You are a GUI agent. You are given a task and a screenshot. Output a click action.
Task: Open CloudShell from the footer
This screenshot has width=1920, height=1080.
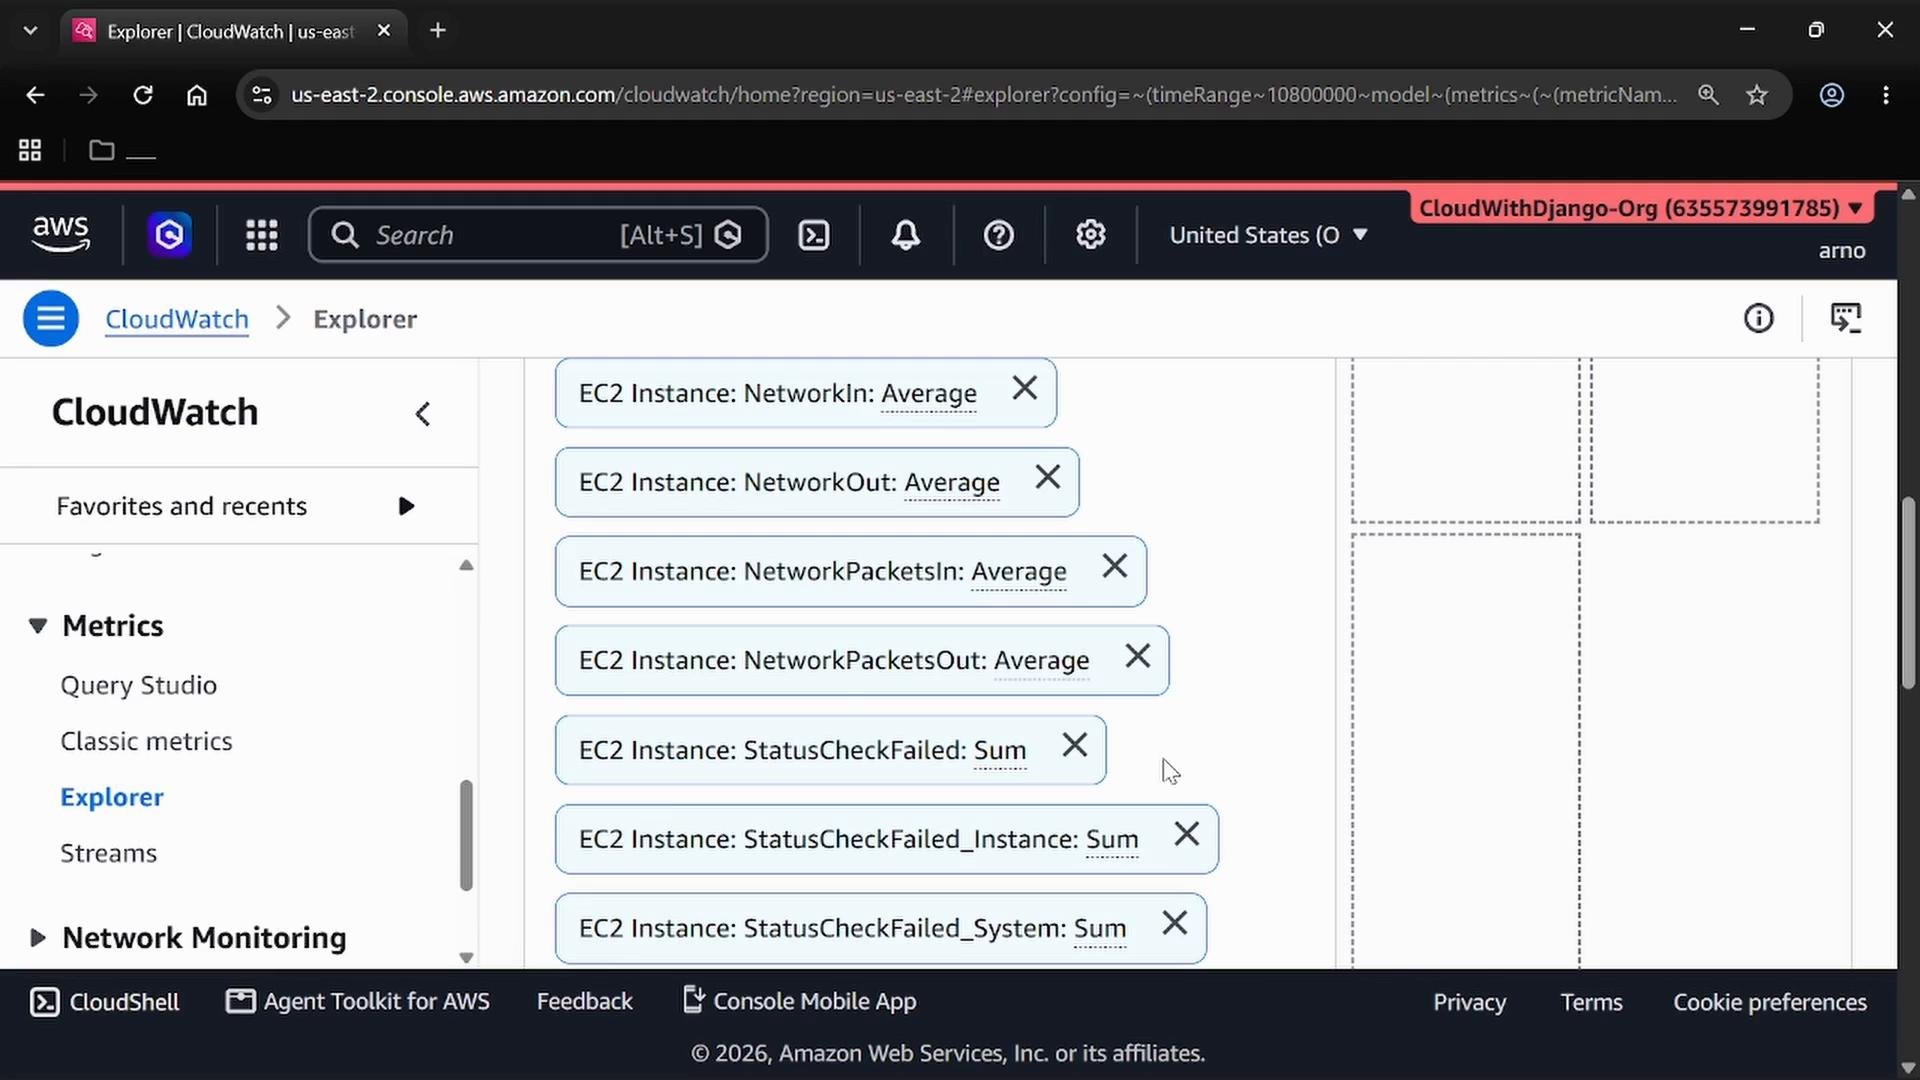(x=105, y=1002)
